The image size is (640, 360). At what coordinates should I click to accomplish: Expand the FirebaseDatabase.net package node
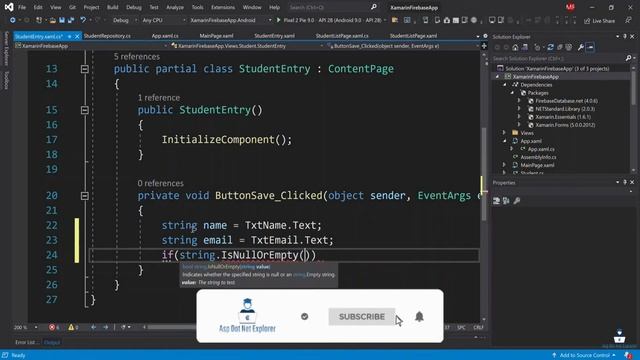click(x=519, y=100)
